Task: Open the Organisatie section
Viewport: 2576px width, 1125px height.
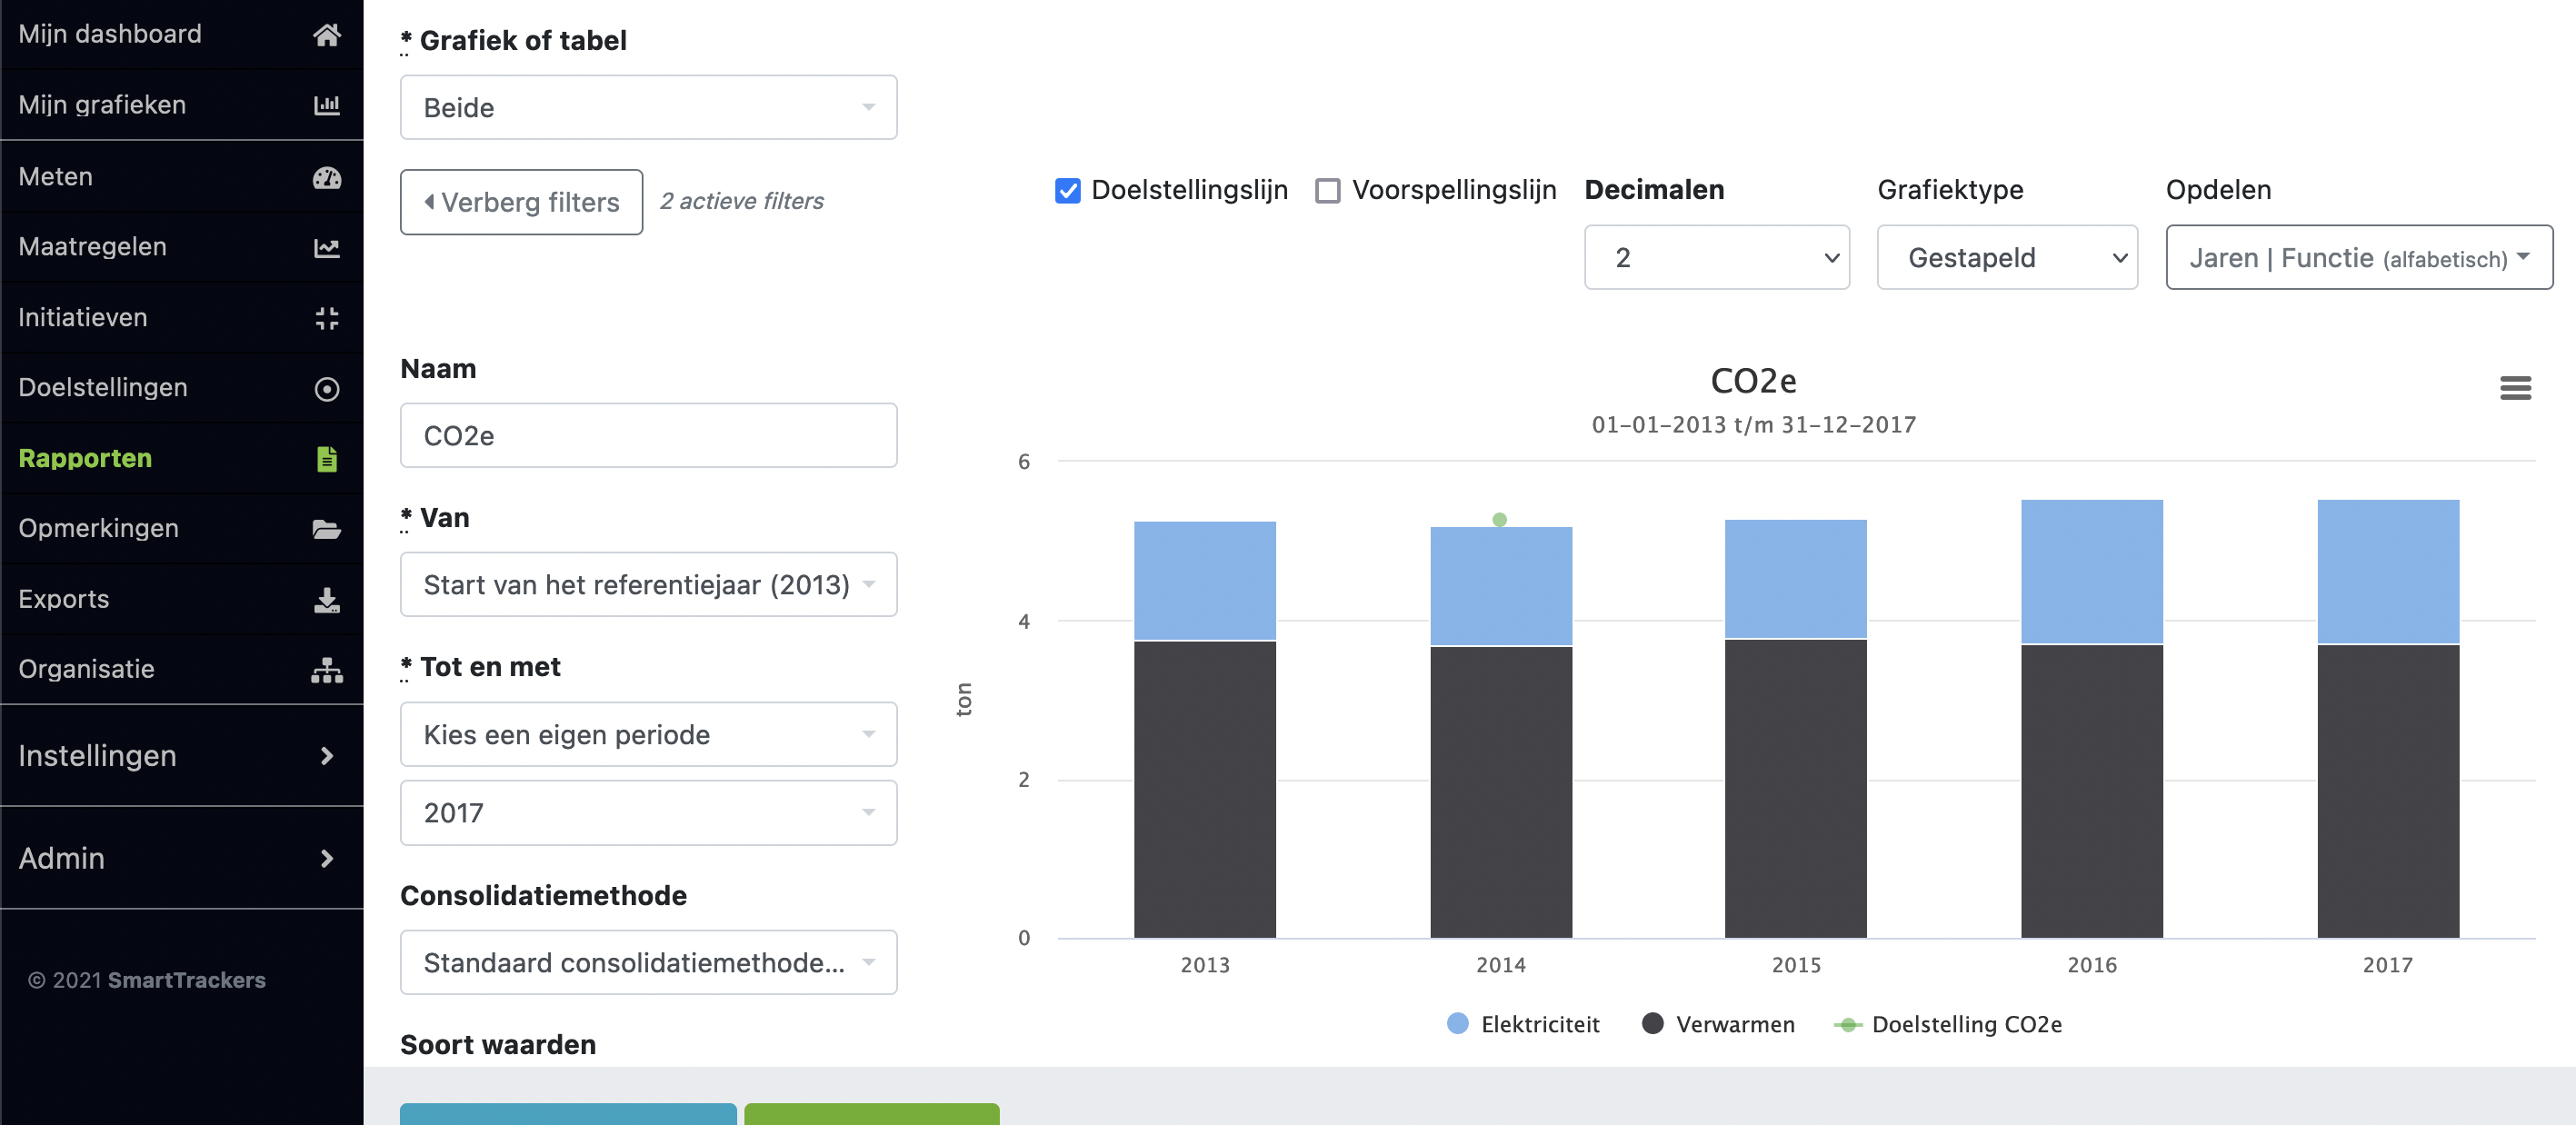Action: pyautogui.click(x=182, y=670)
